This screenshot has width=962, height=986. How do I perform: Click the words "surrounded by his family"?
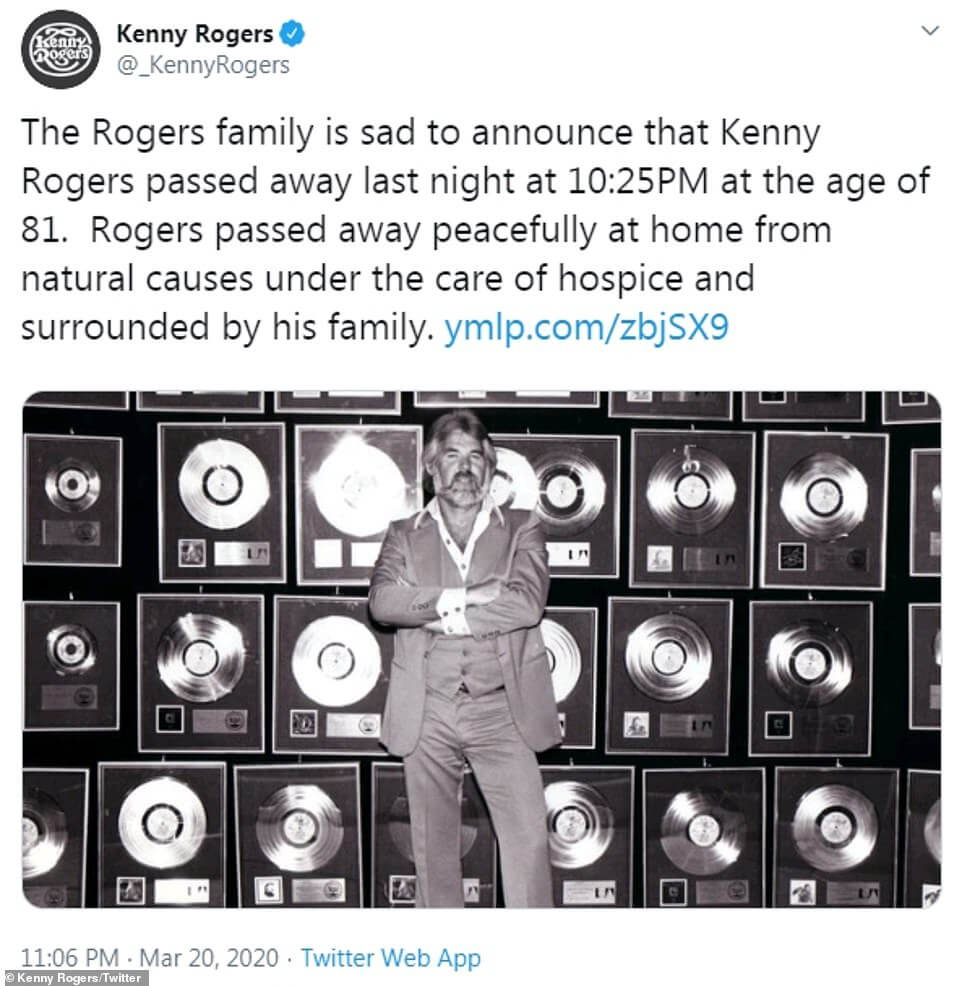click(x=224, y=328)
